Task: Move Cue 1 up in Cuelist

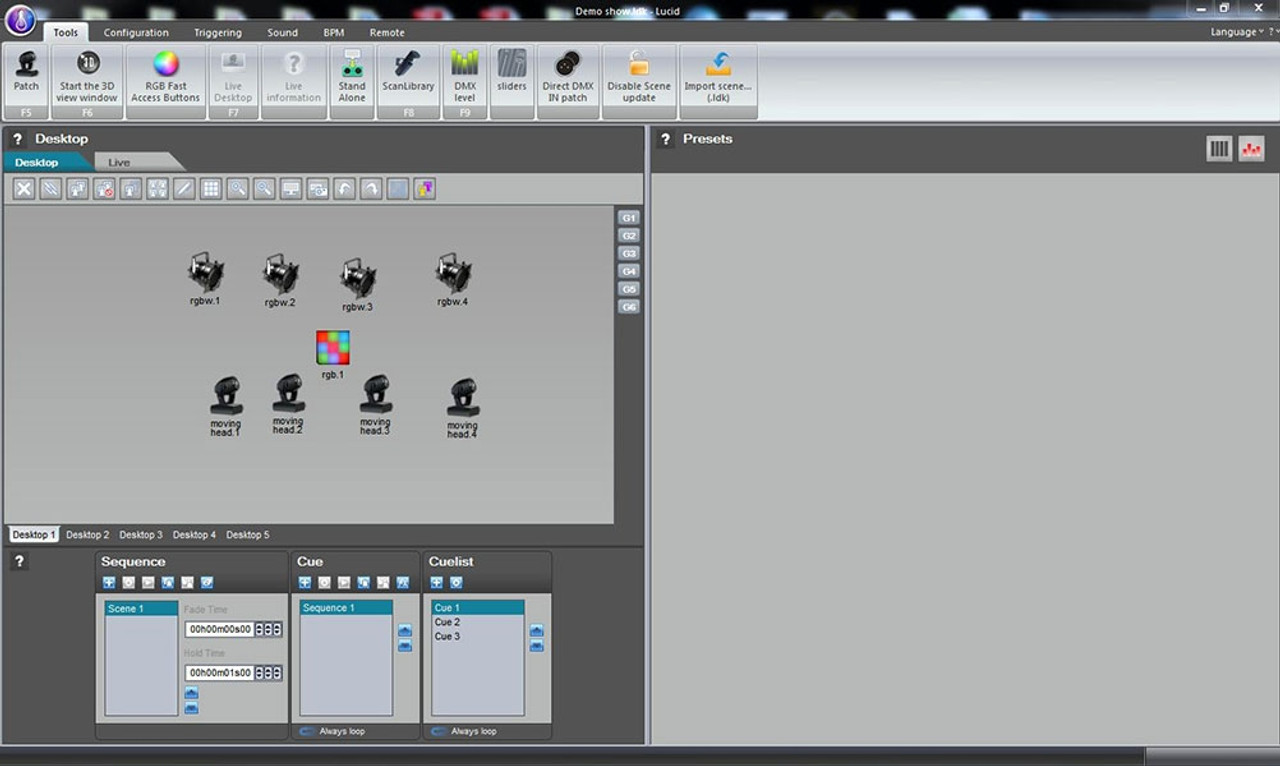Action: (537, 631)
